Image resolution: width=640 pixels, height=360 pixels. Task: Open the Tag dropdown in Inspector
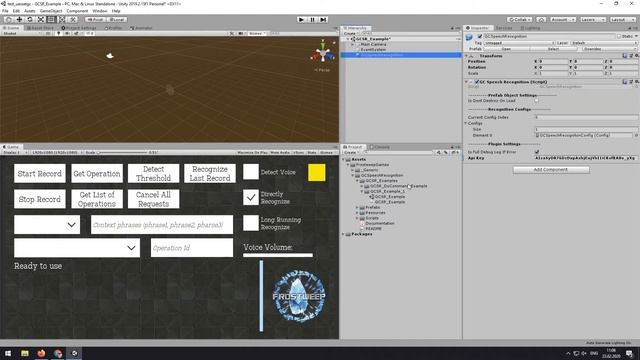pyautogui.click(x=519, y=43)
